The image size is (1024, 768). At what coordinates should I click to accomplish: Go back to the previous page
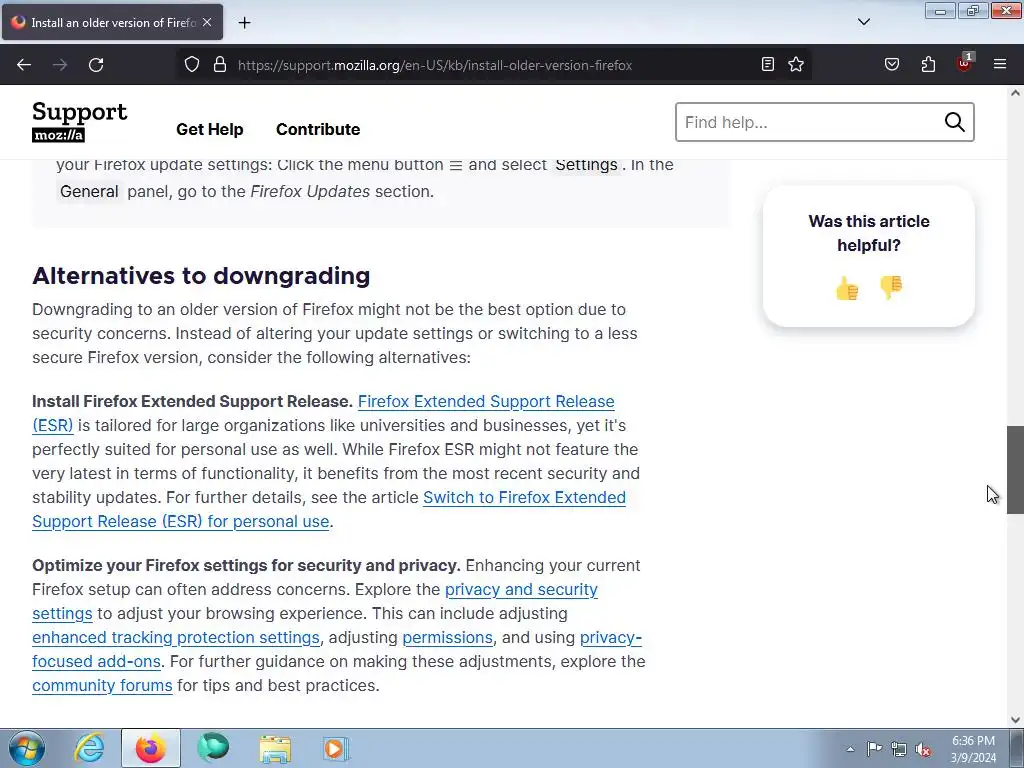(24, 65)
